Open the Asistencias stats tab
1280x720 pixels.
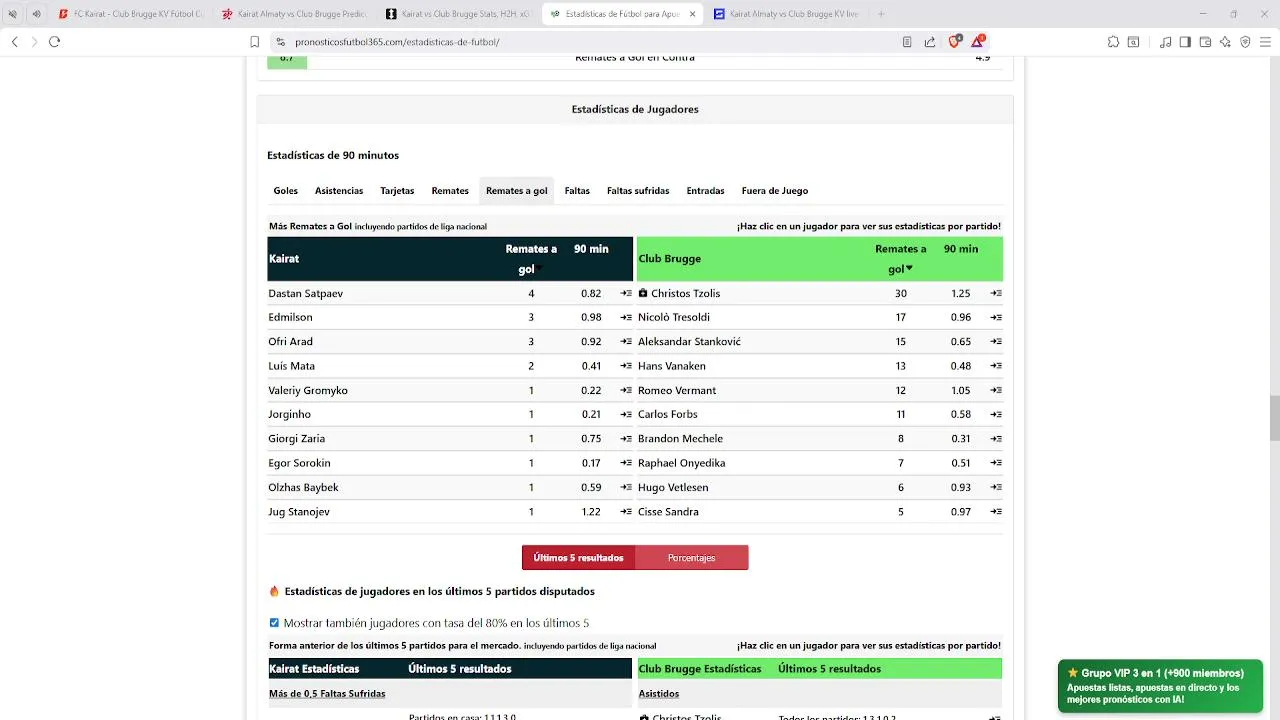pos(339,191)
